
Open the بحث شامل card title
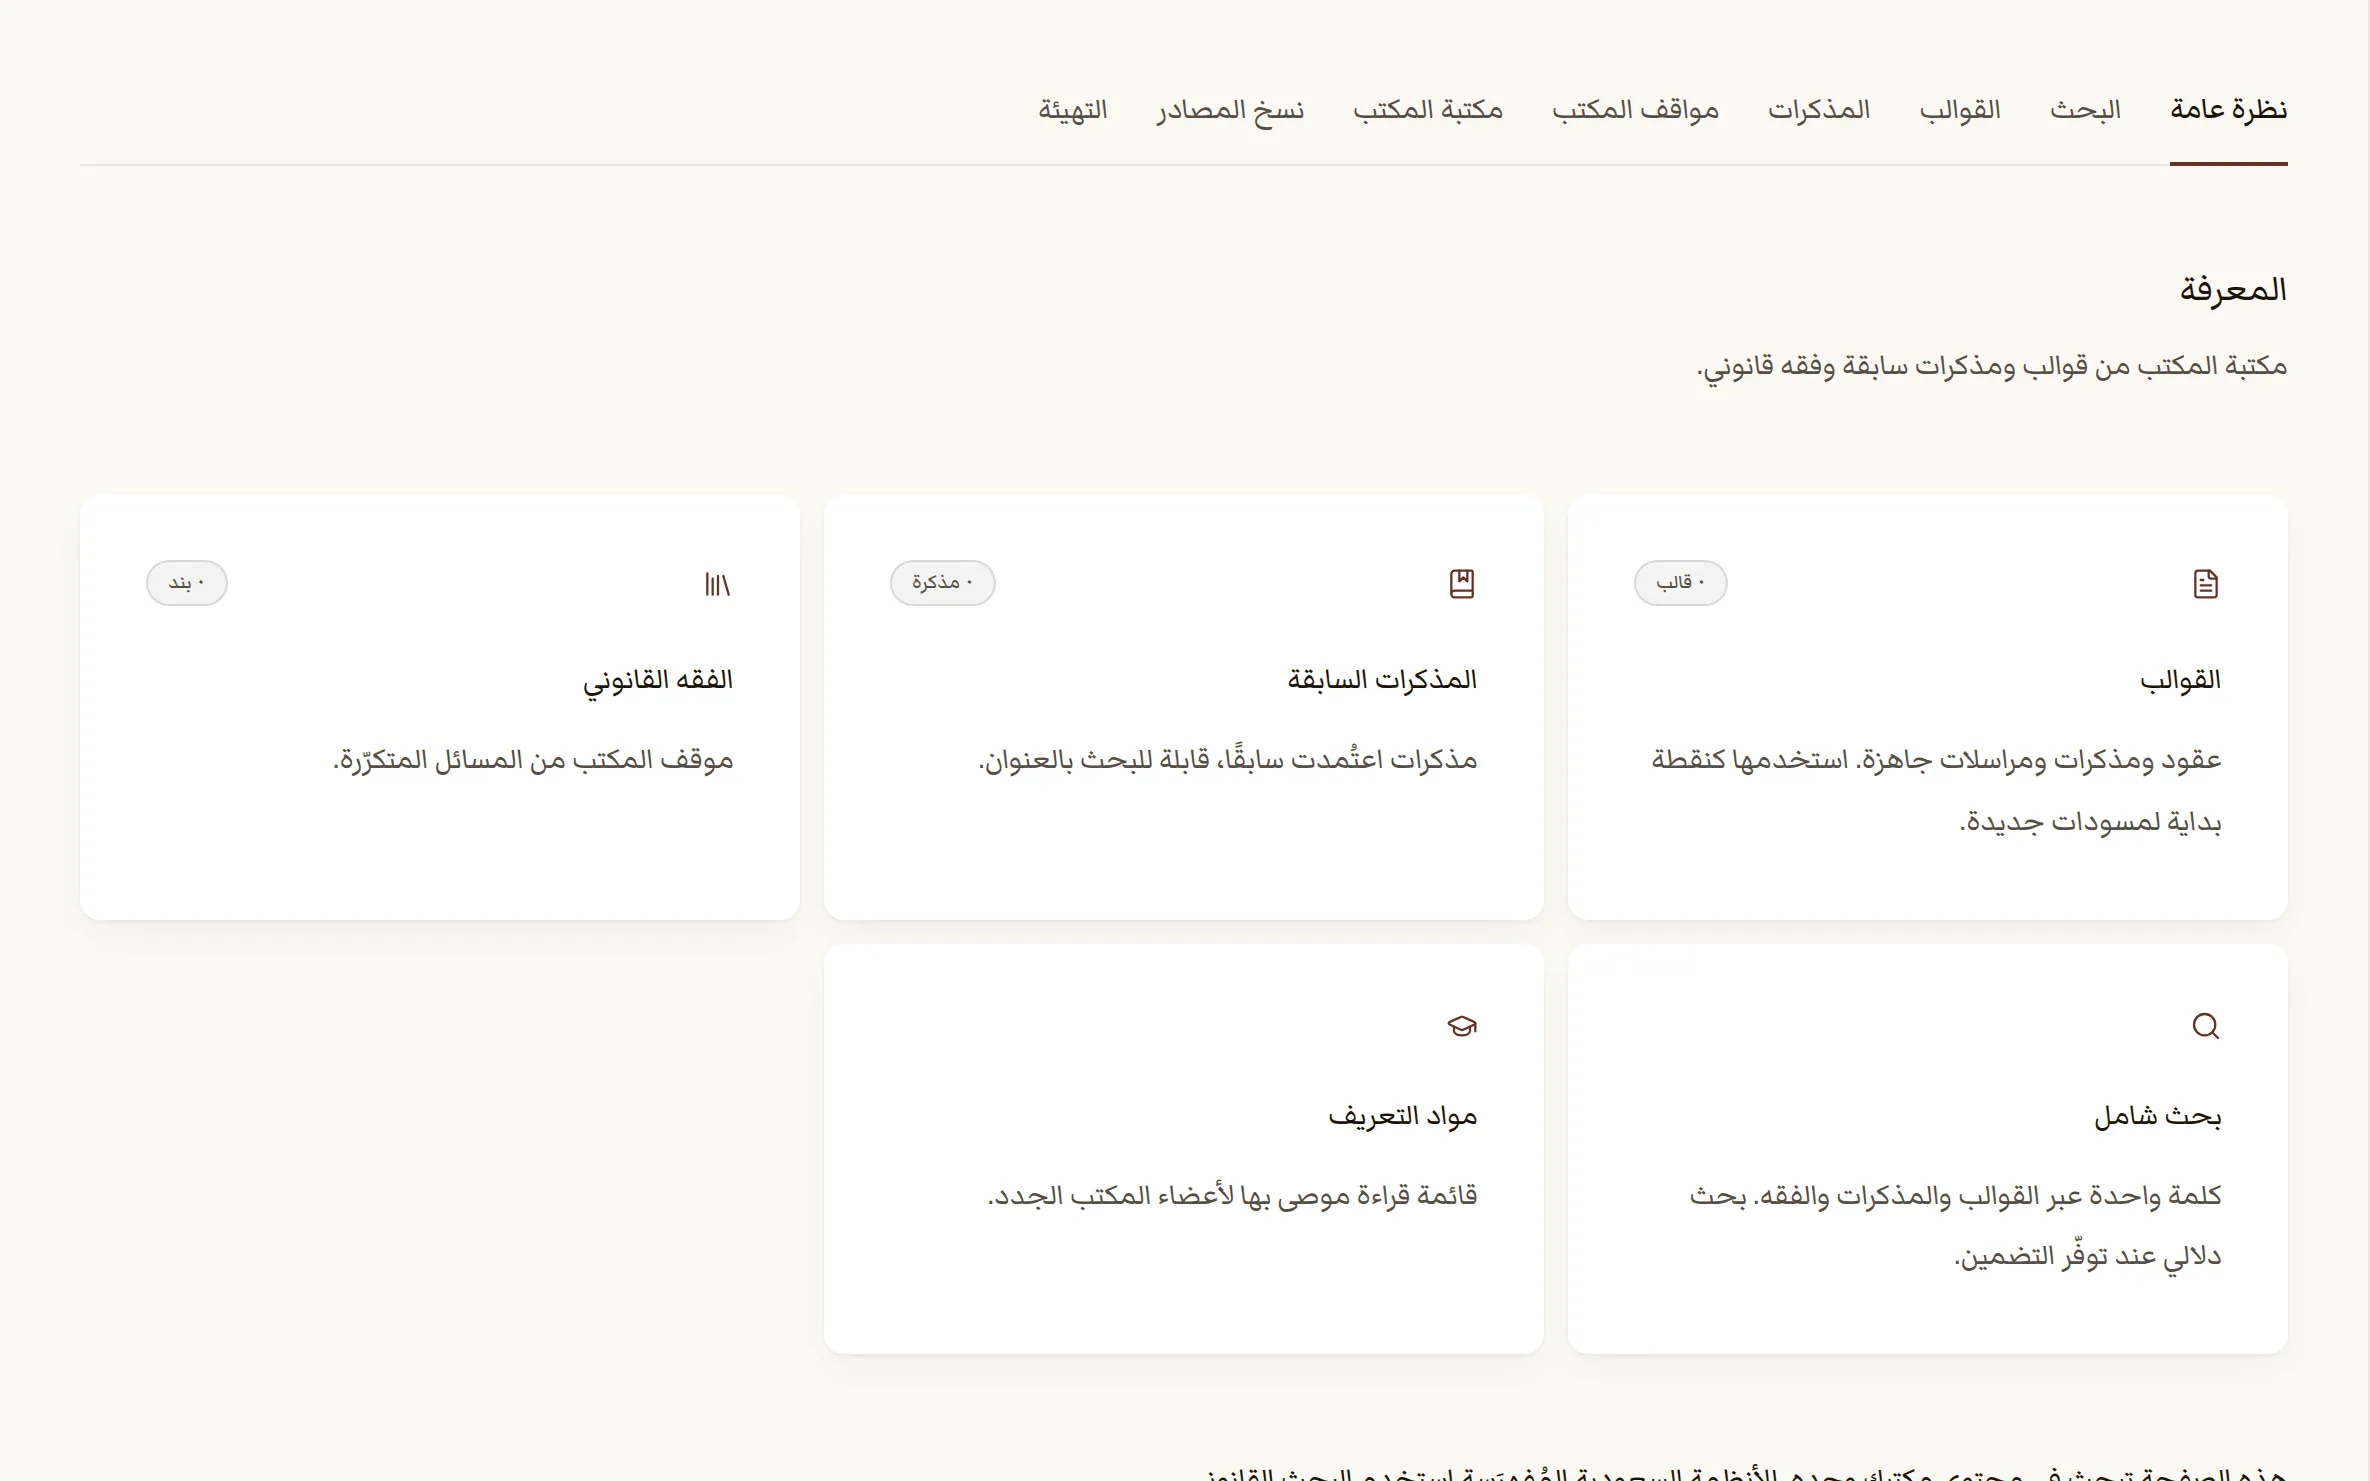[x=2157, y=1116]
